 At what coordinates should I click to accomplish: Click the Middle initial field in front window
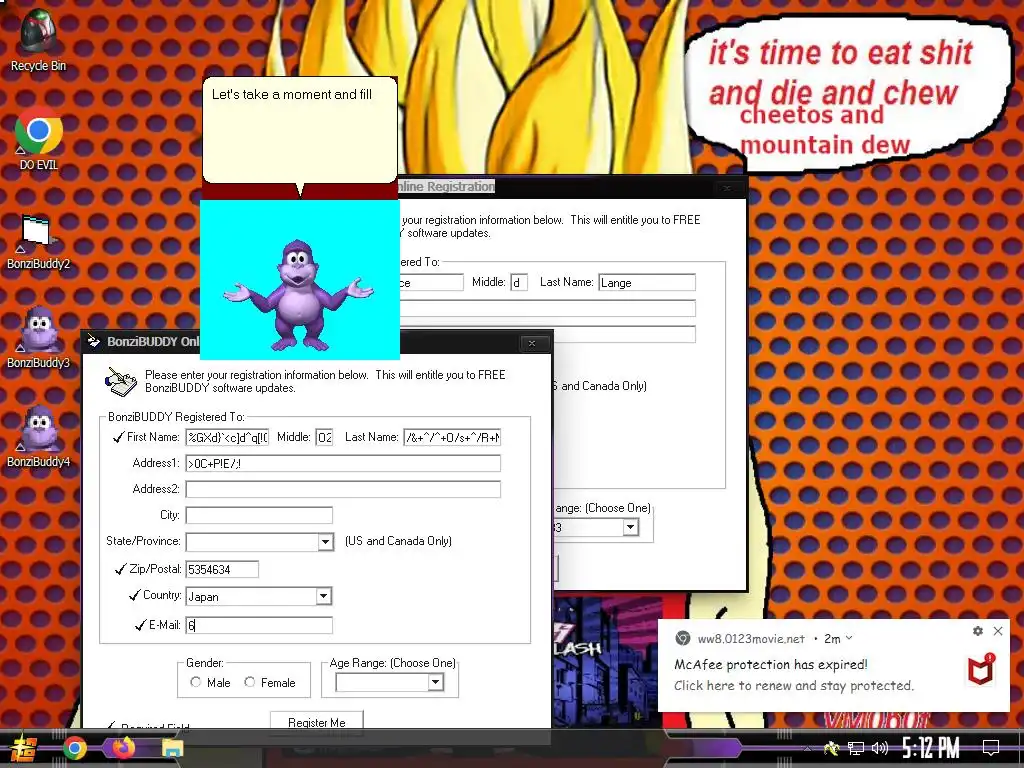(x=325, y=438)
